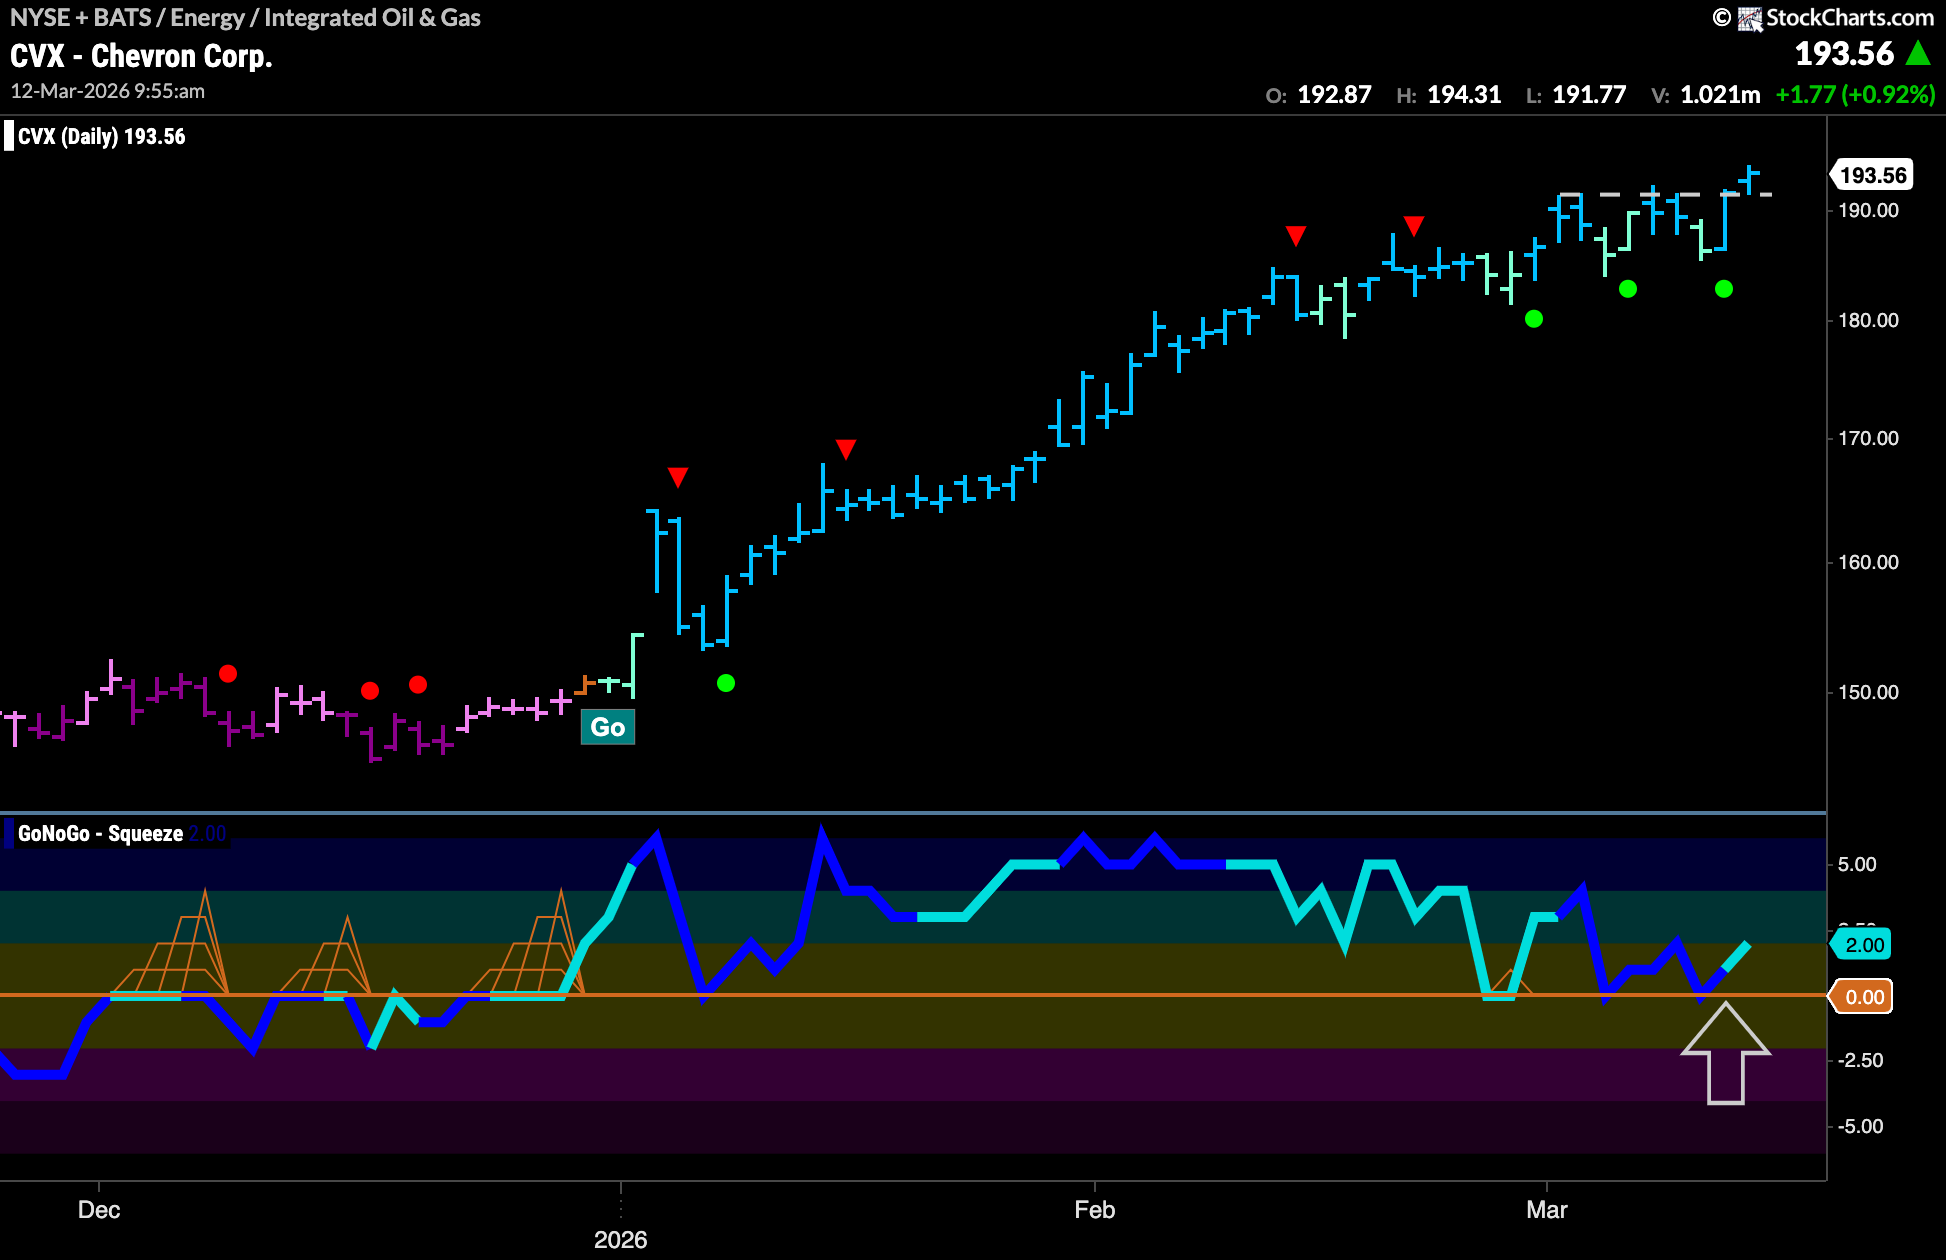This screenshot has height=1260, width=1946.
Task: Click the Dec label on the date axis
Action: 99,1210
